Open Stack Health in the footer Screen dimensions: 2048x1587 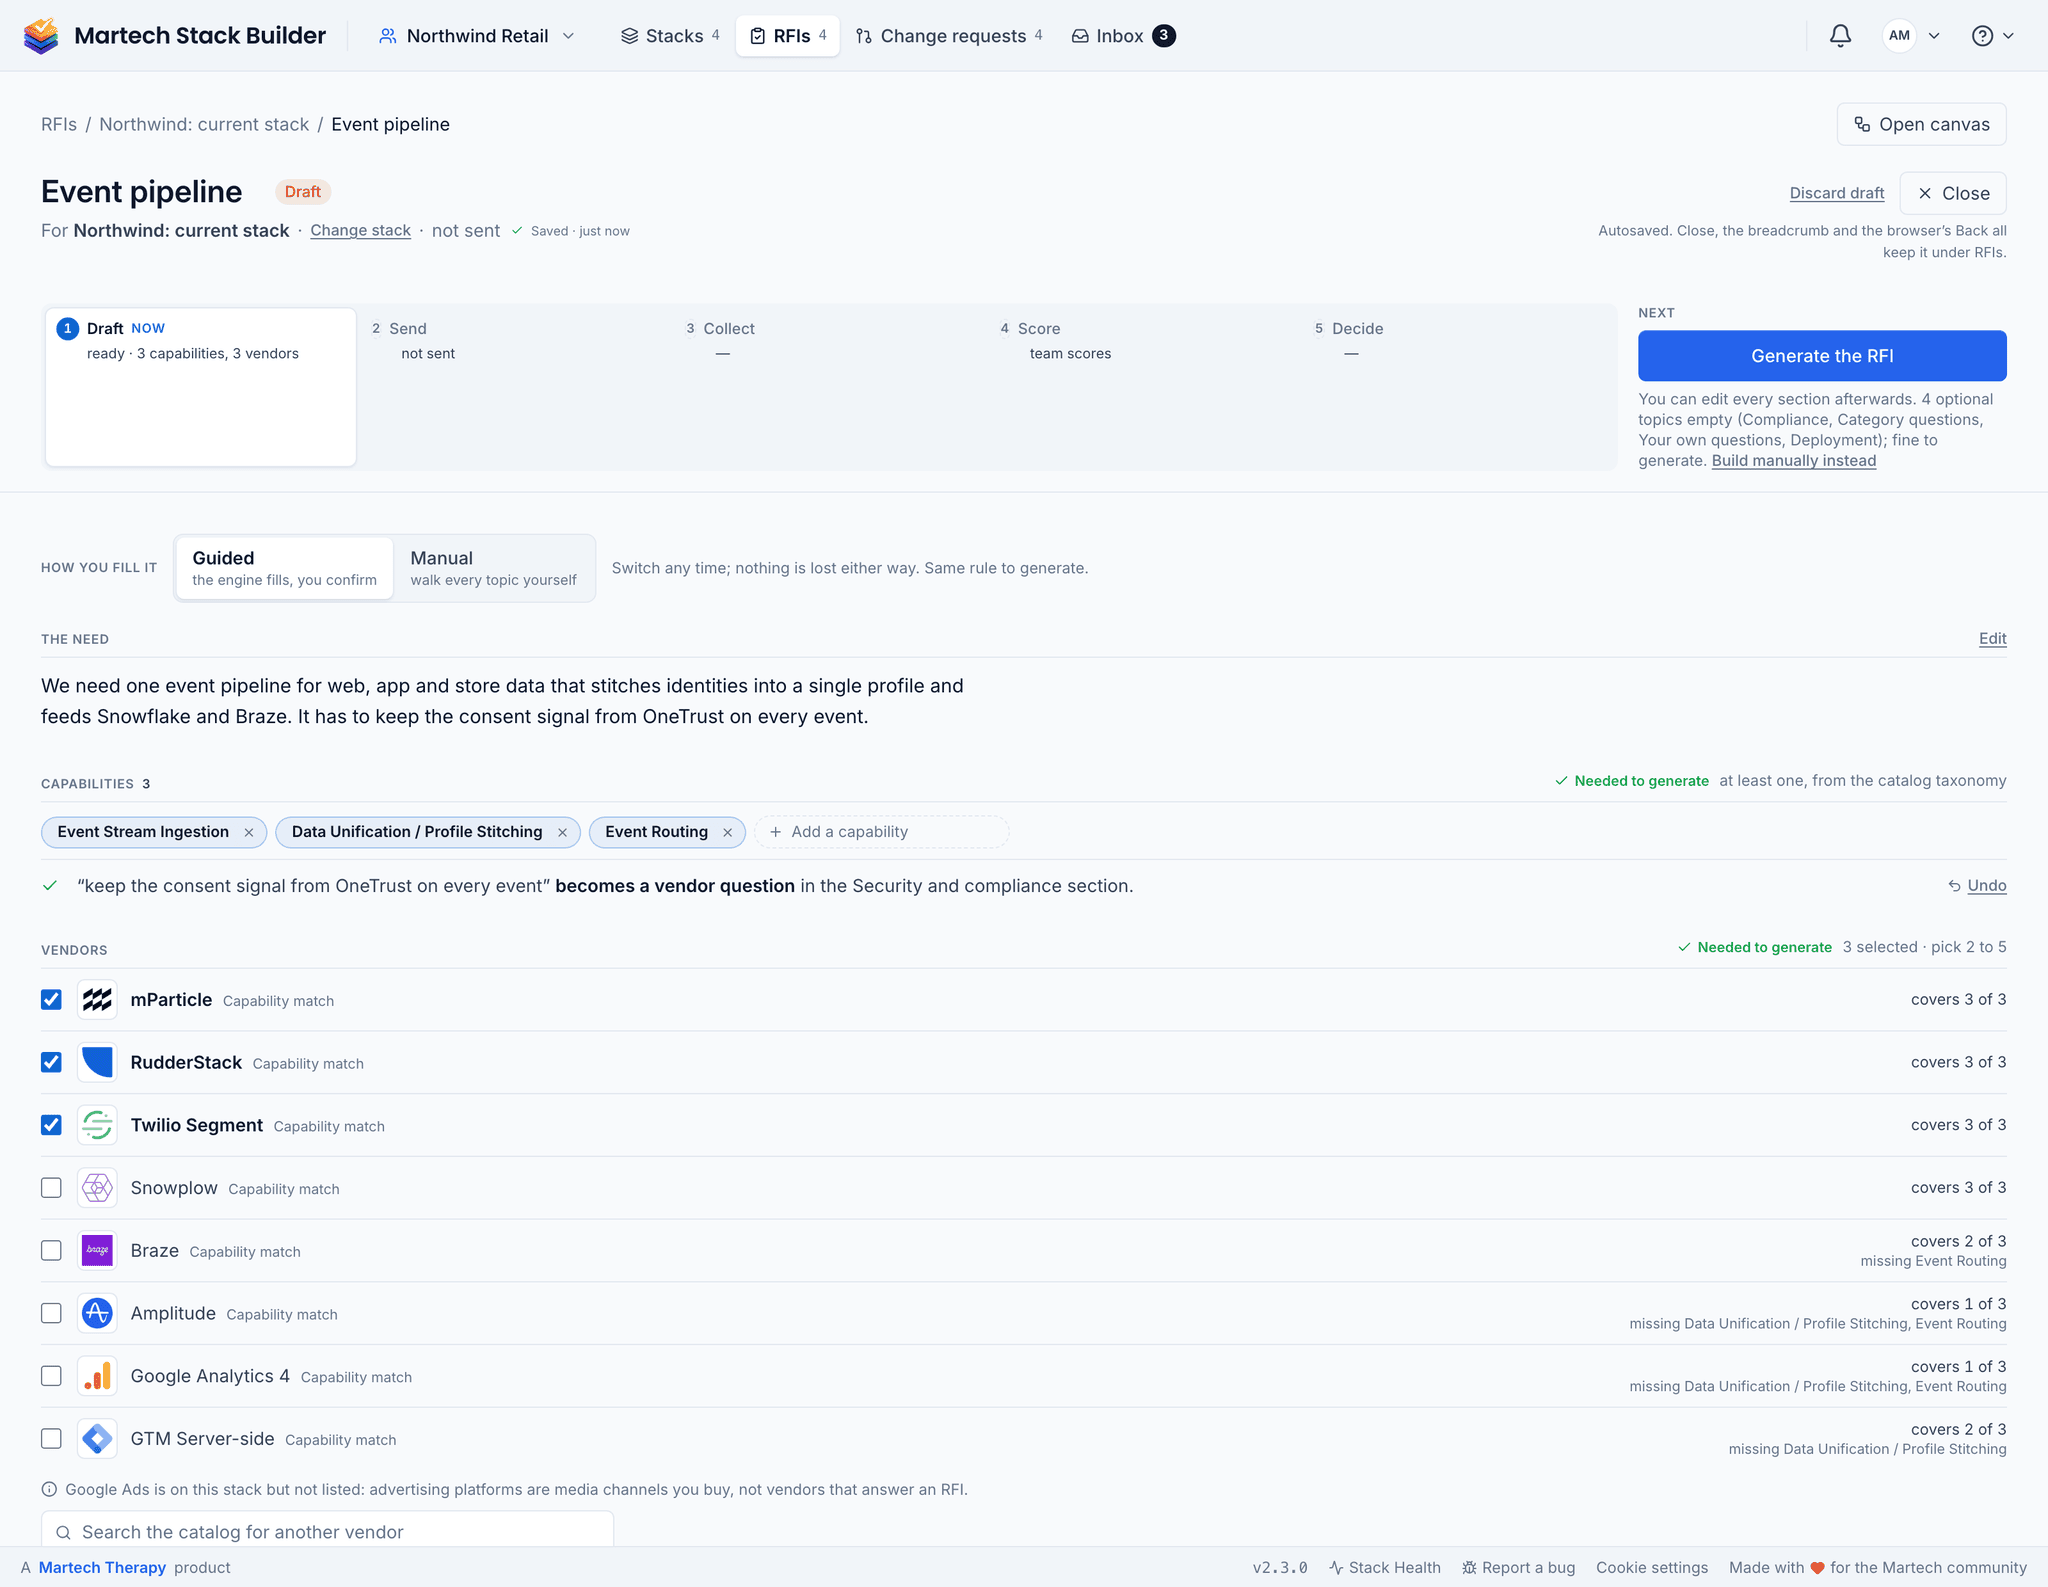click(1385, 1568)
